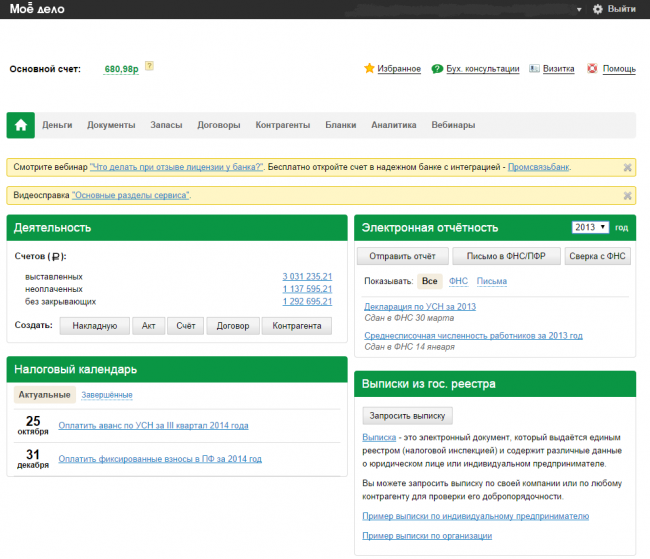Click the green chat bubble icon

[x=437, y=69]
